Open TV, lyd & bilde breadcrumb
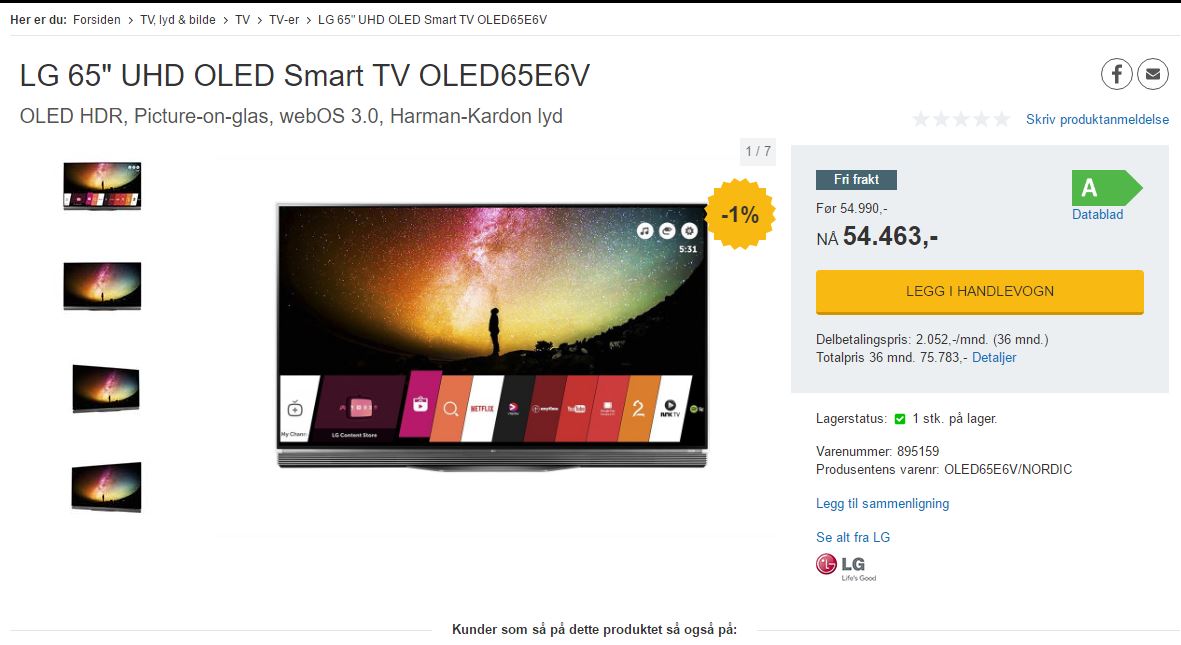 click(x=178, y=20)
